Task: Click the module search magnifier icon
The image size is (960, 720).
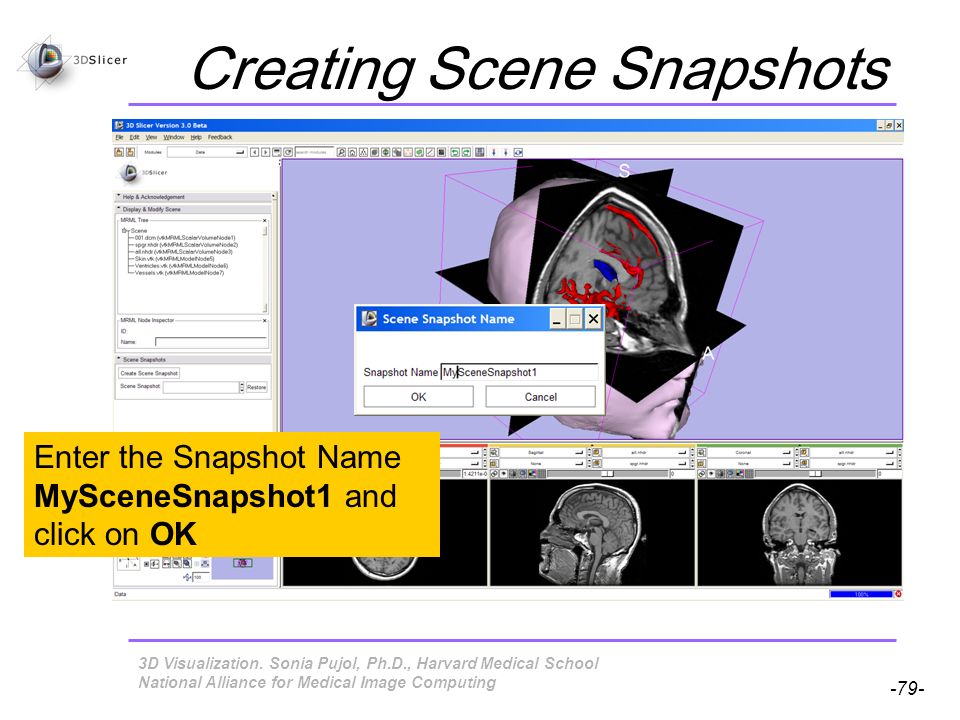Action: tap(341, 152)
